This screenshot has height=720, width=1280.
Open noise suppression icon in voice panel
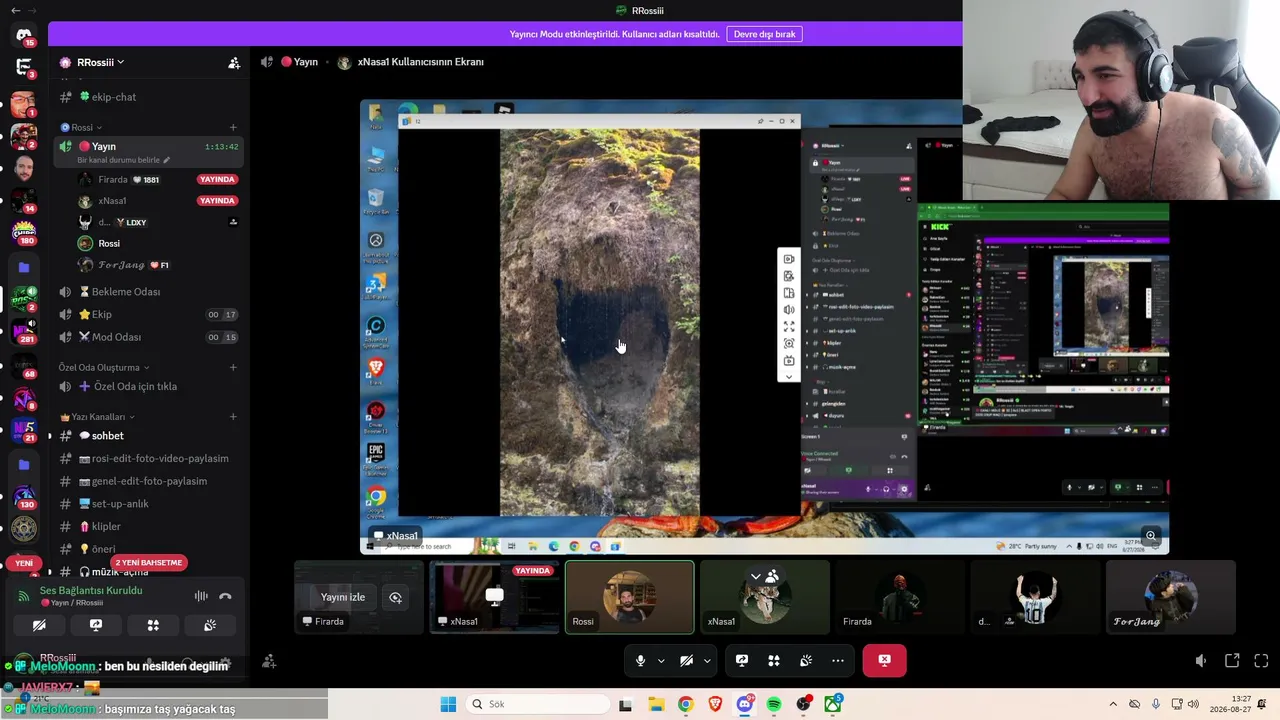[201, 596]
